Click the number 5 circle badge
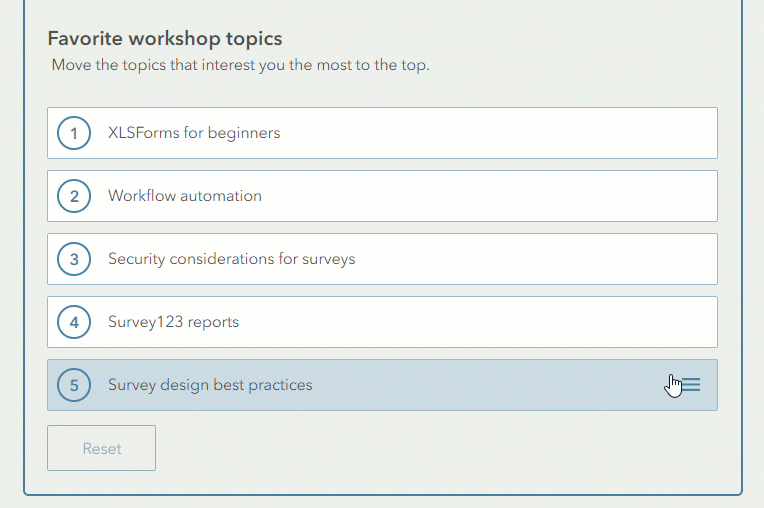The height and width of the screenshot is (508, 764). [x=74, y=385]
